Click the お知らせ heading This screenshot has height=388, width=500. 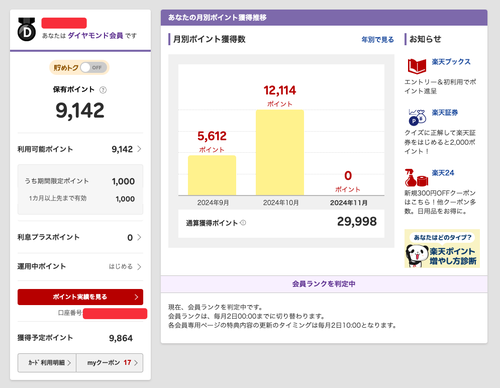tap(425, 39)
